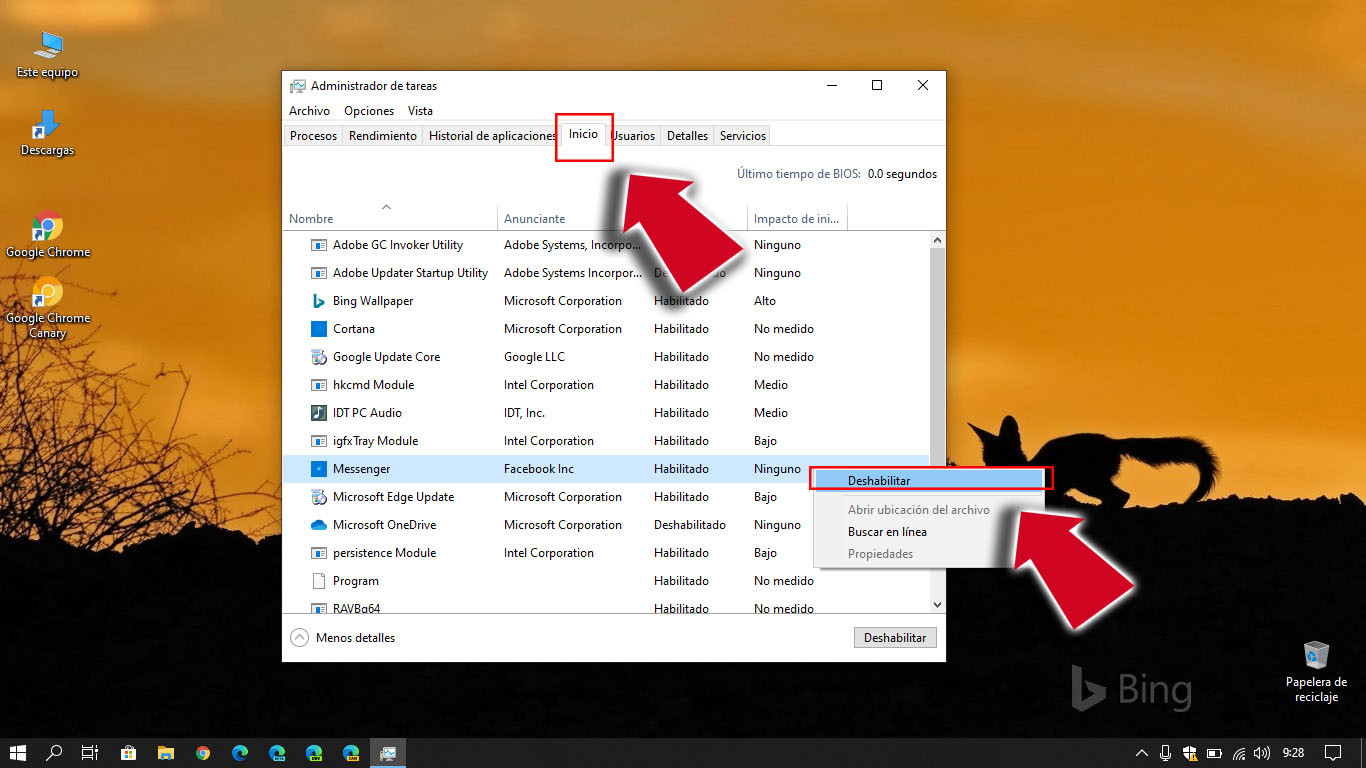This screenshot has height=768, width=1366.
Task: Open Microsoft Edge from the taskbar
Action: [x=240, y=753]
